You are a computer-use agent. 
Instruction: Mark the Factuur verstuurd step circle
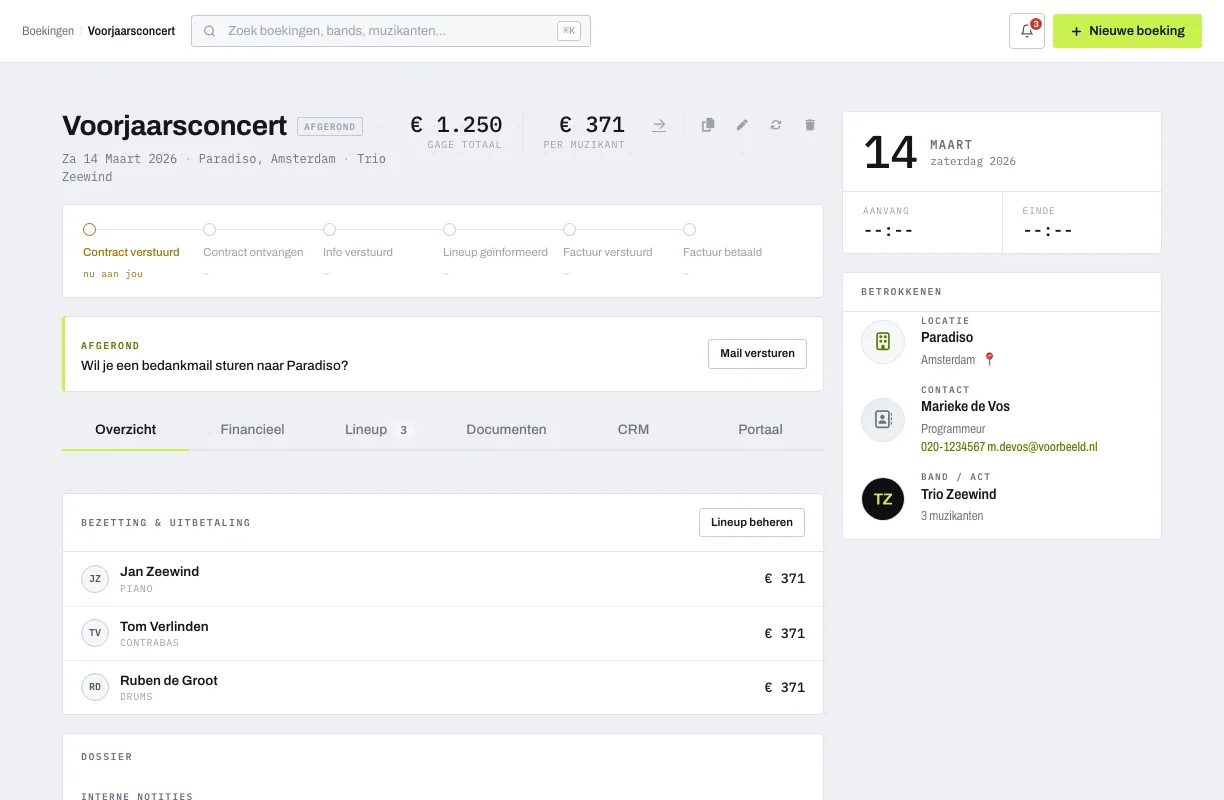[x=570, y=229]
